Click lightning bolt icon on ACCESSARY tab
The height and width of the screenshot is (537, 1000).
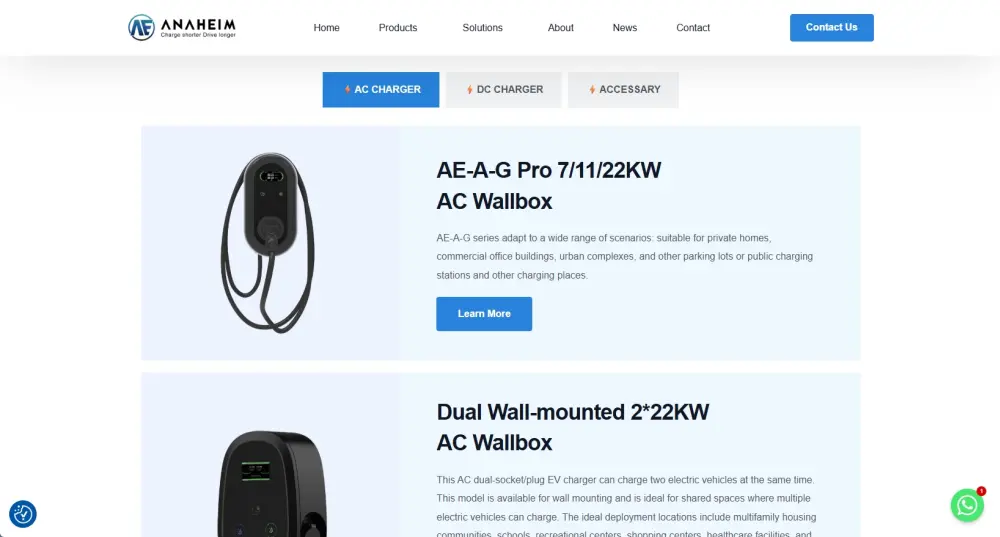click(592, 89)
